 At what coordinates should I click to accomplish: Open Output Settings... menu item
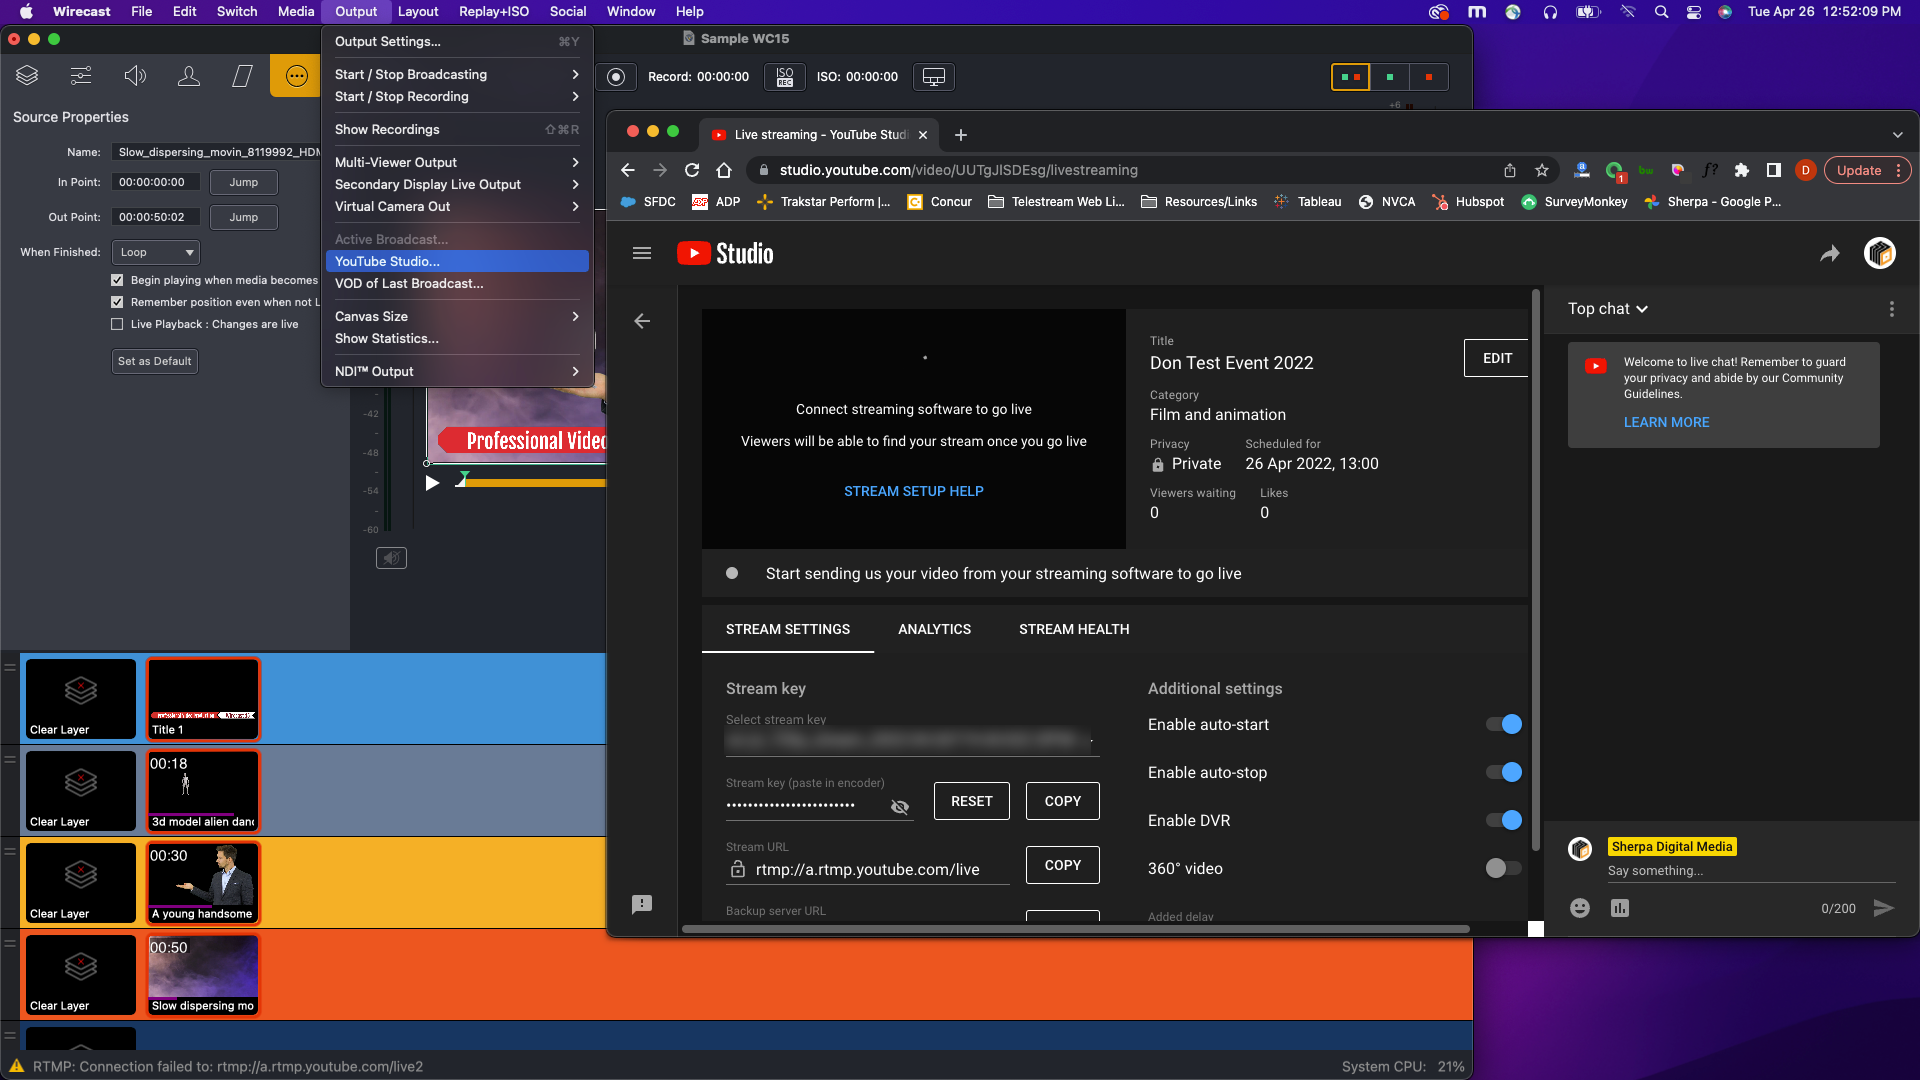pos(456,41)
